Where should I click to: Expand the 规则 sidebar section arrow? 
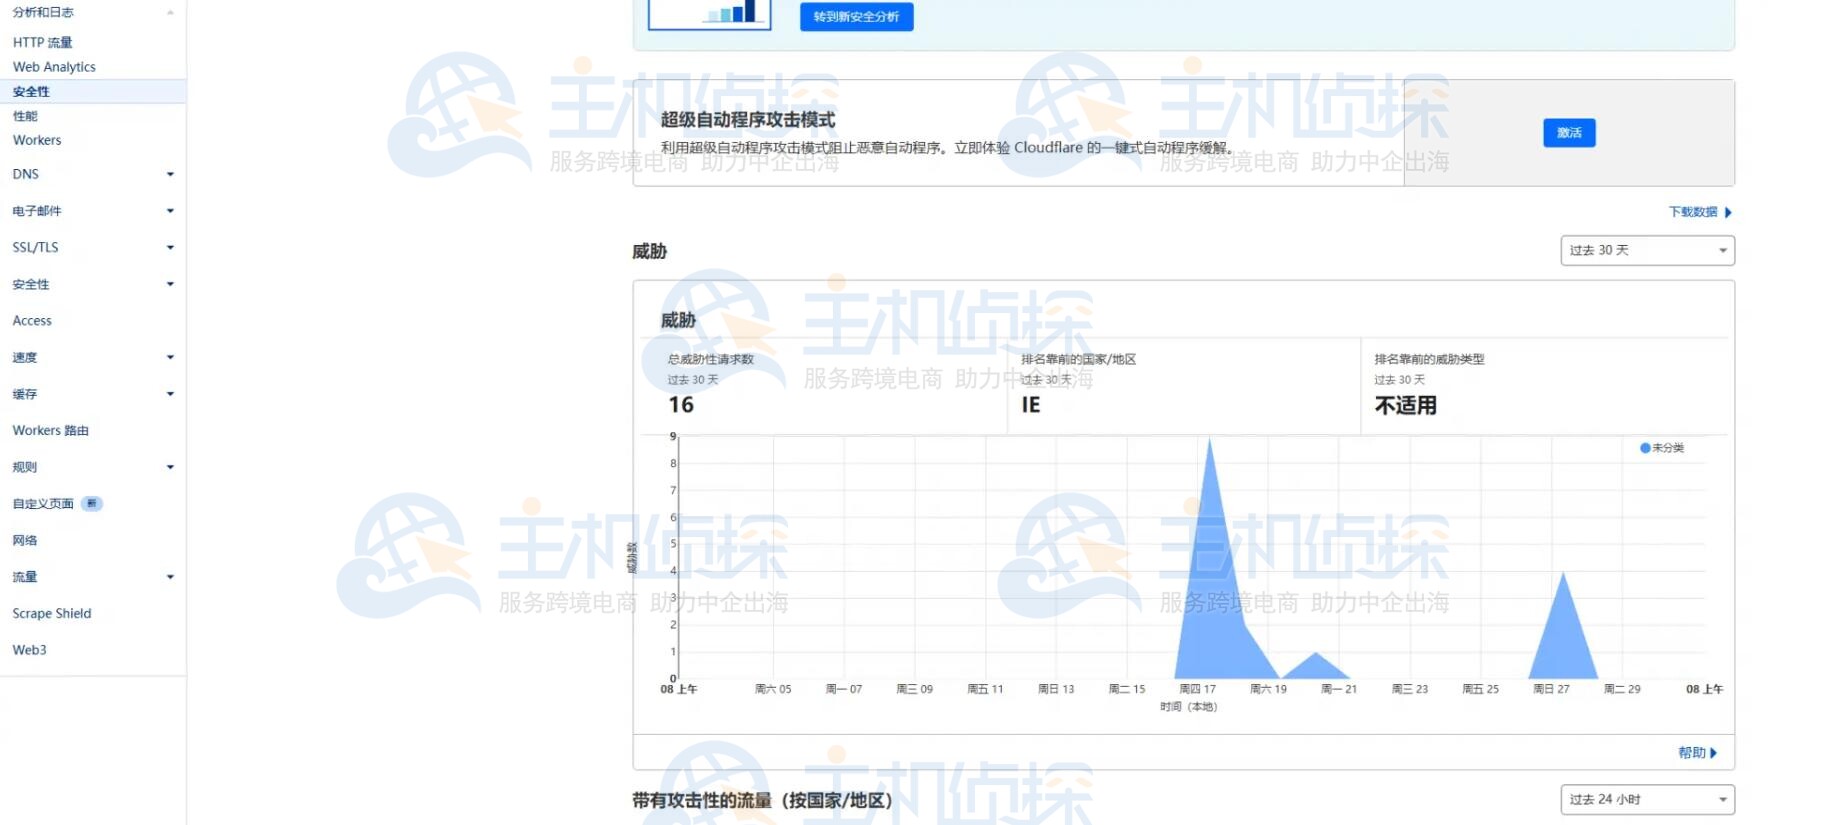pos(170,467)
